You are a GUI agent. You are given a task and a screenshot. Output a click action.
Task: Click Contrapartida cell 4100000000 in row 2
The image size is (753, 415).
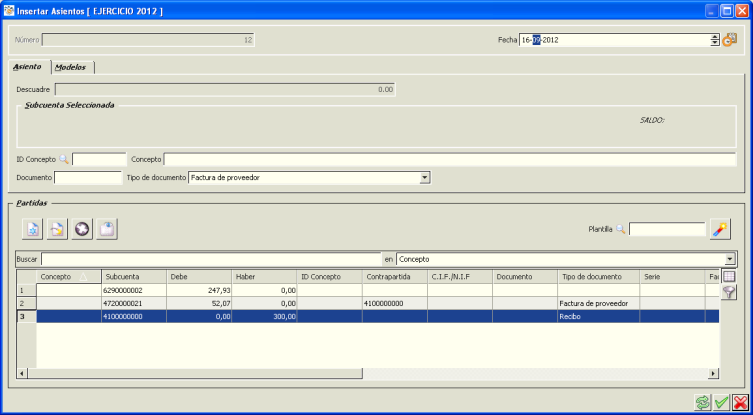395,303
